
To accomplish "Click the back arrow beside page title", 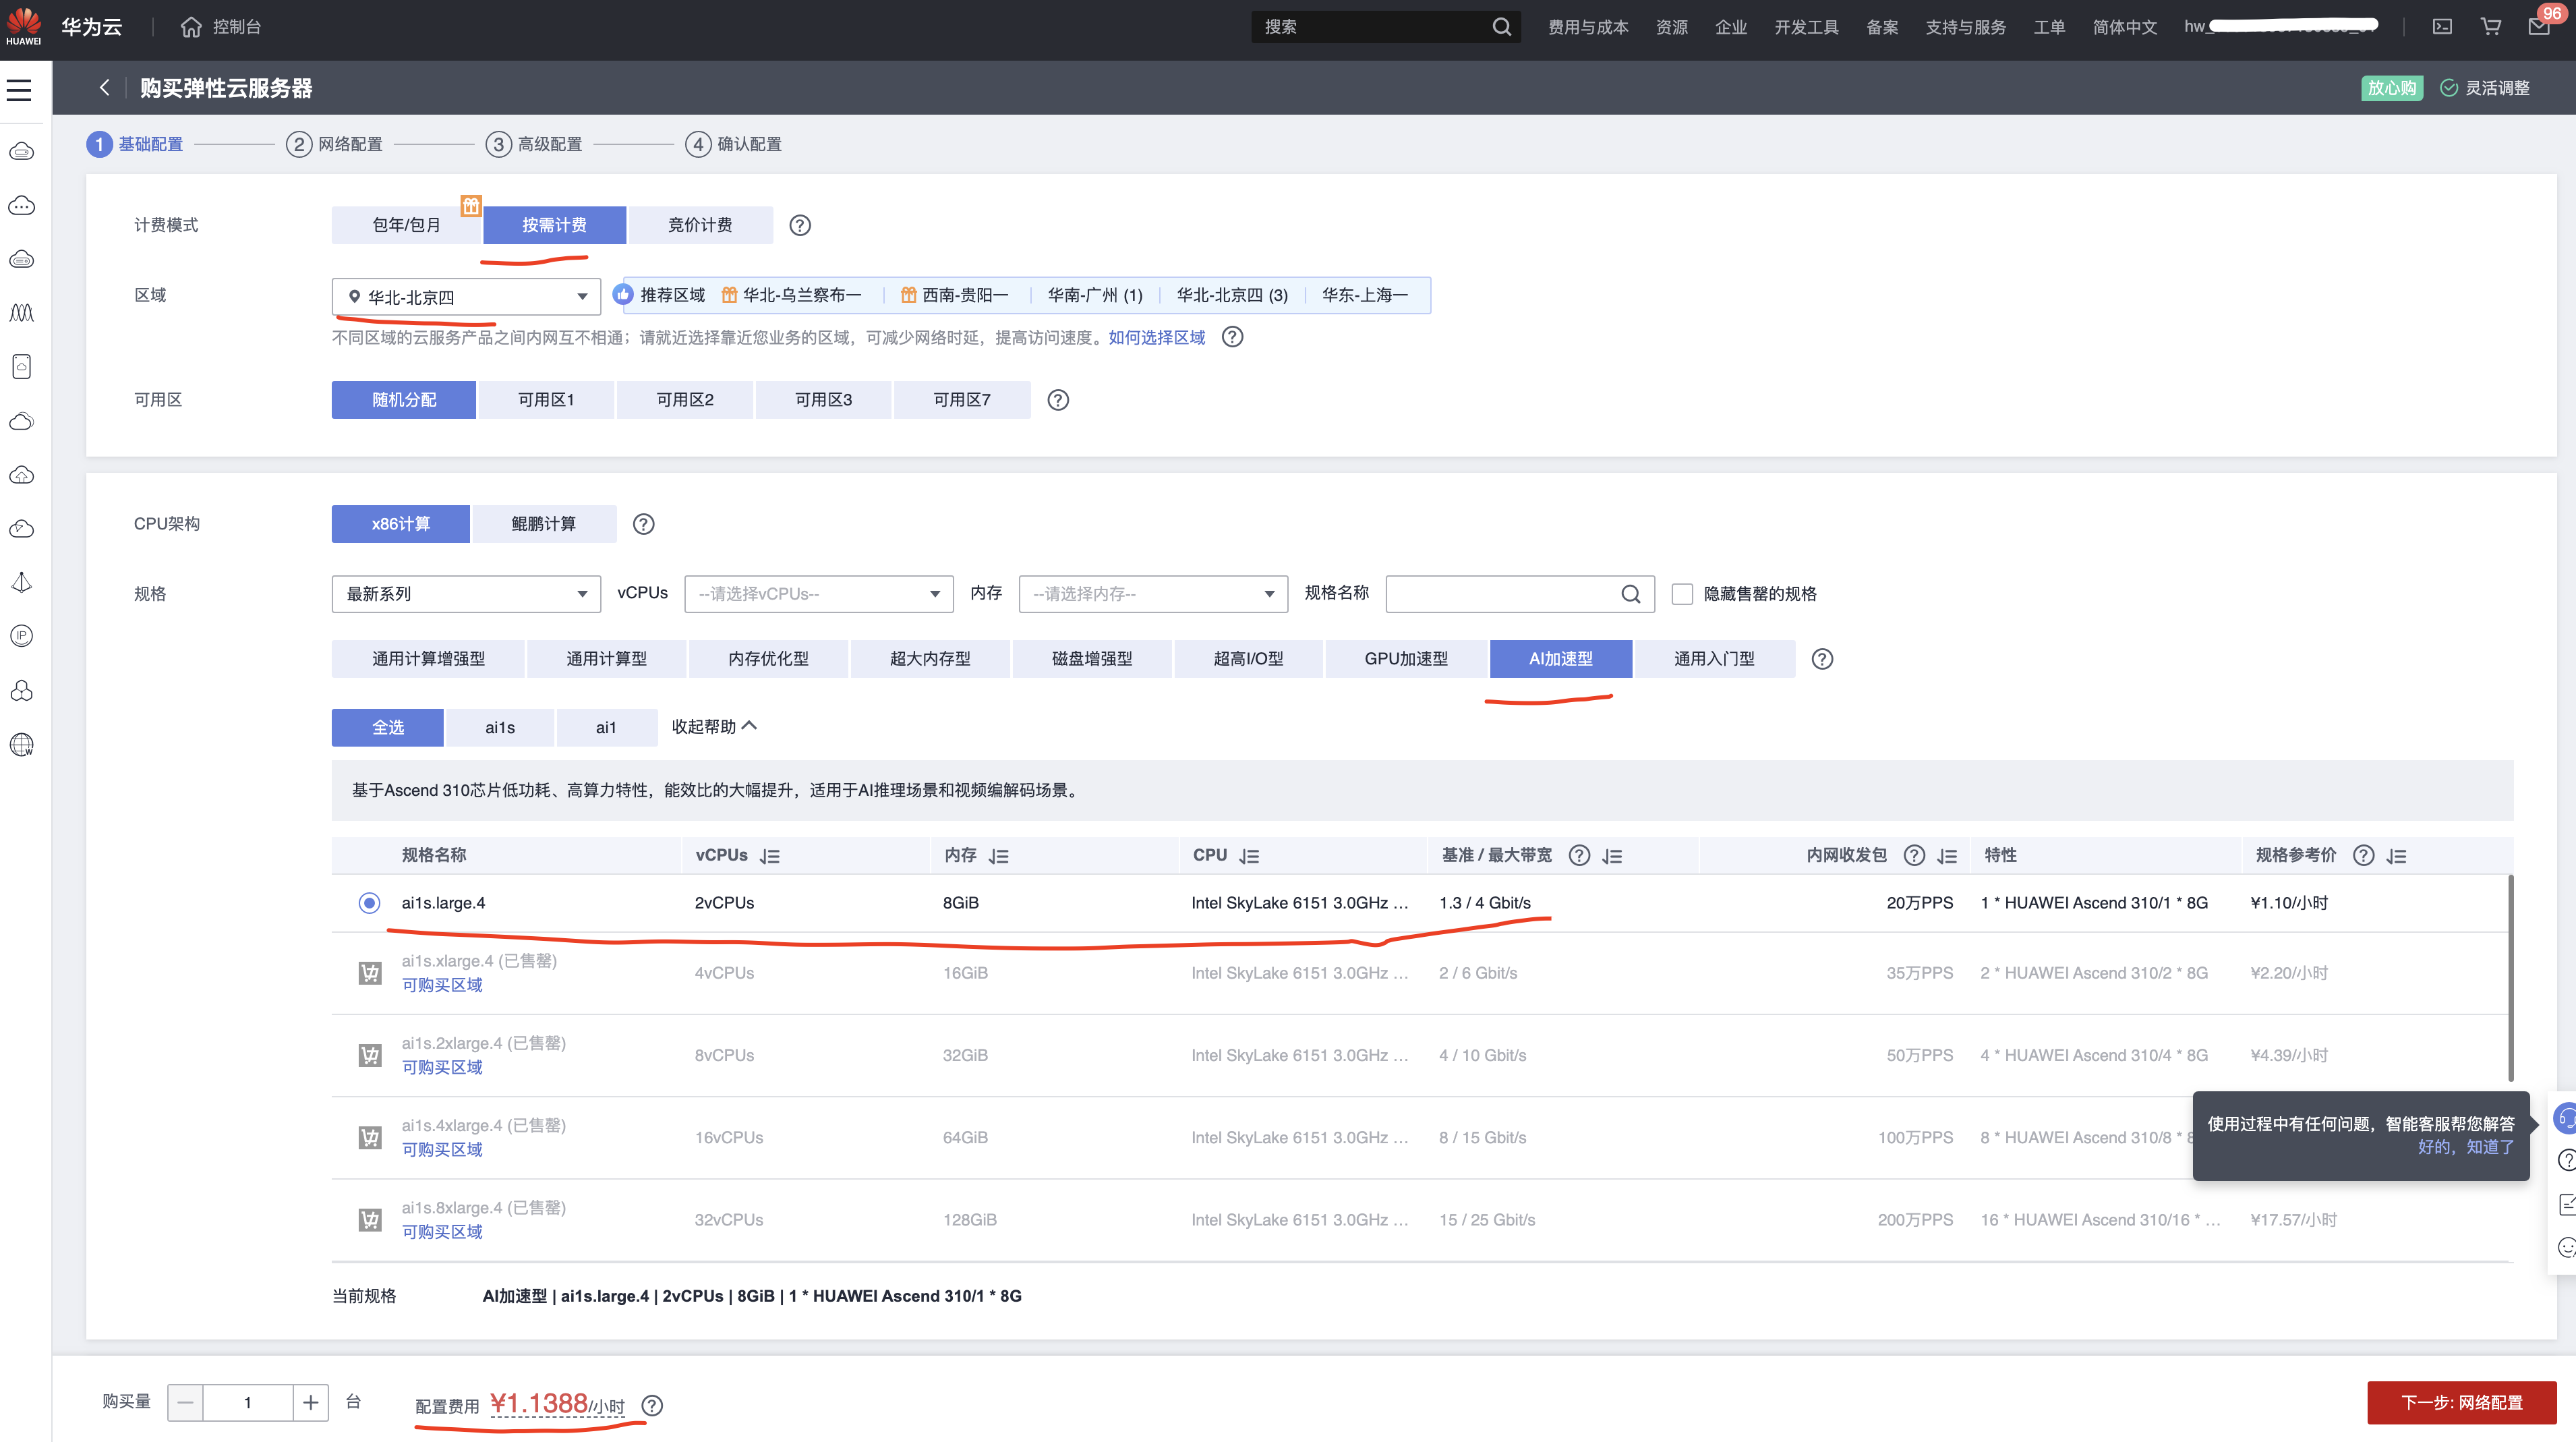I will click(x=104, y=88).
